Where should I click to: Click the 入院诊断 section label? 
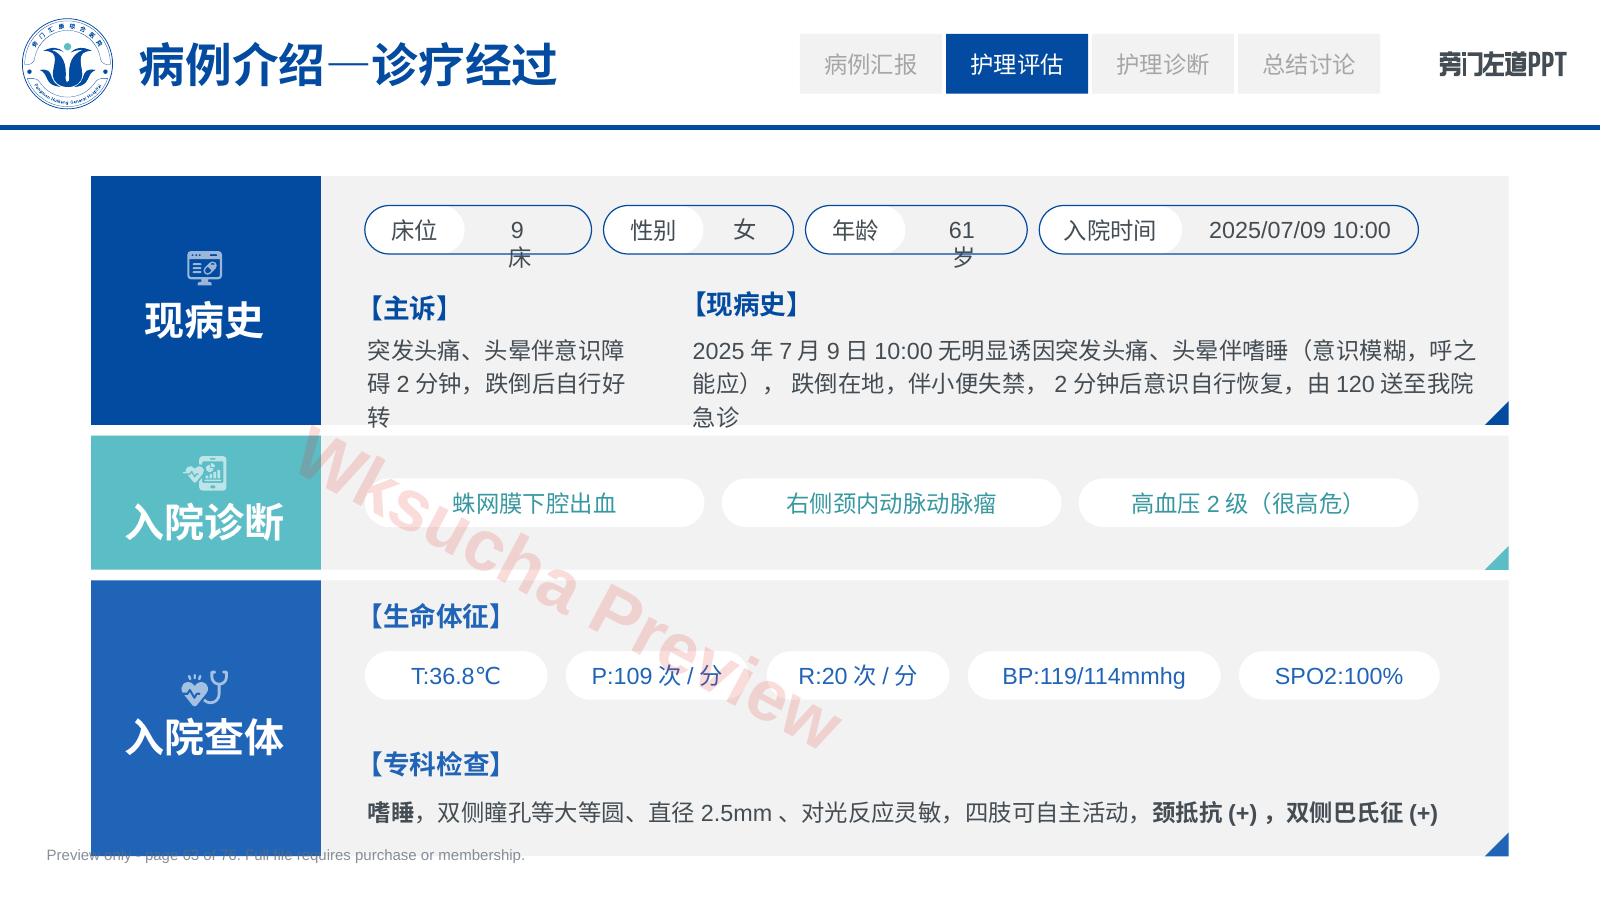coord(205,522)
